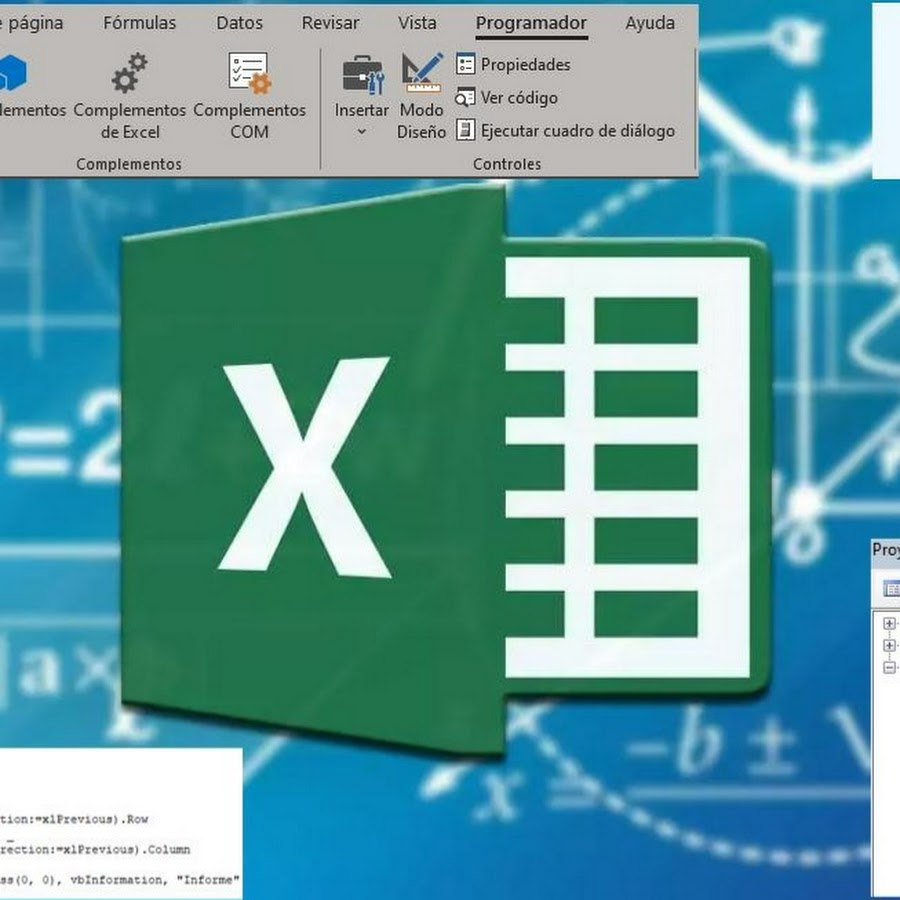This screenshot has width=900, height=900.
Task: Click the Propiedades icon
Action: (465, 64)
